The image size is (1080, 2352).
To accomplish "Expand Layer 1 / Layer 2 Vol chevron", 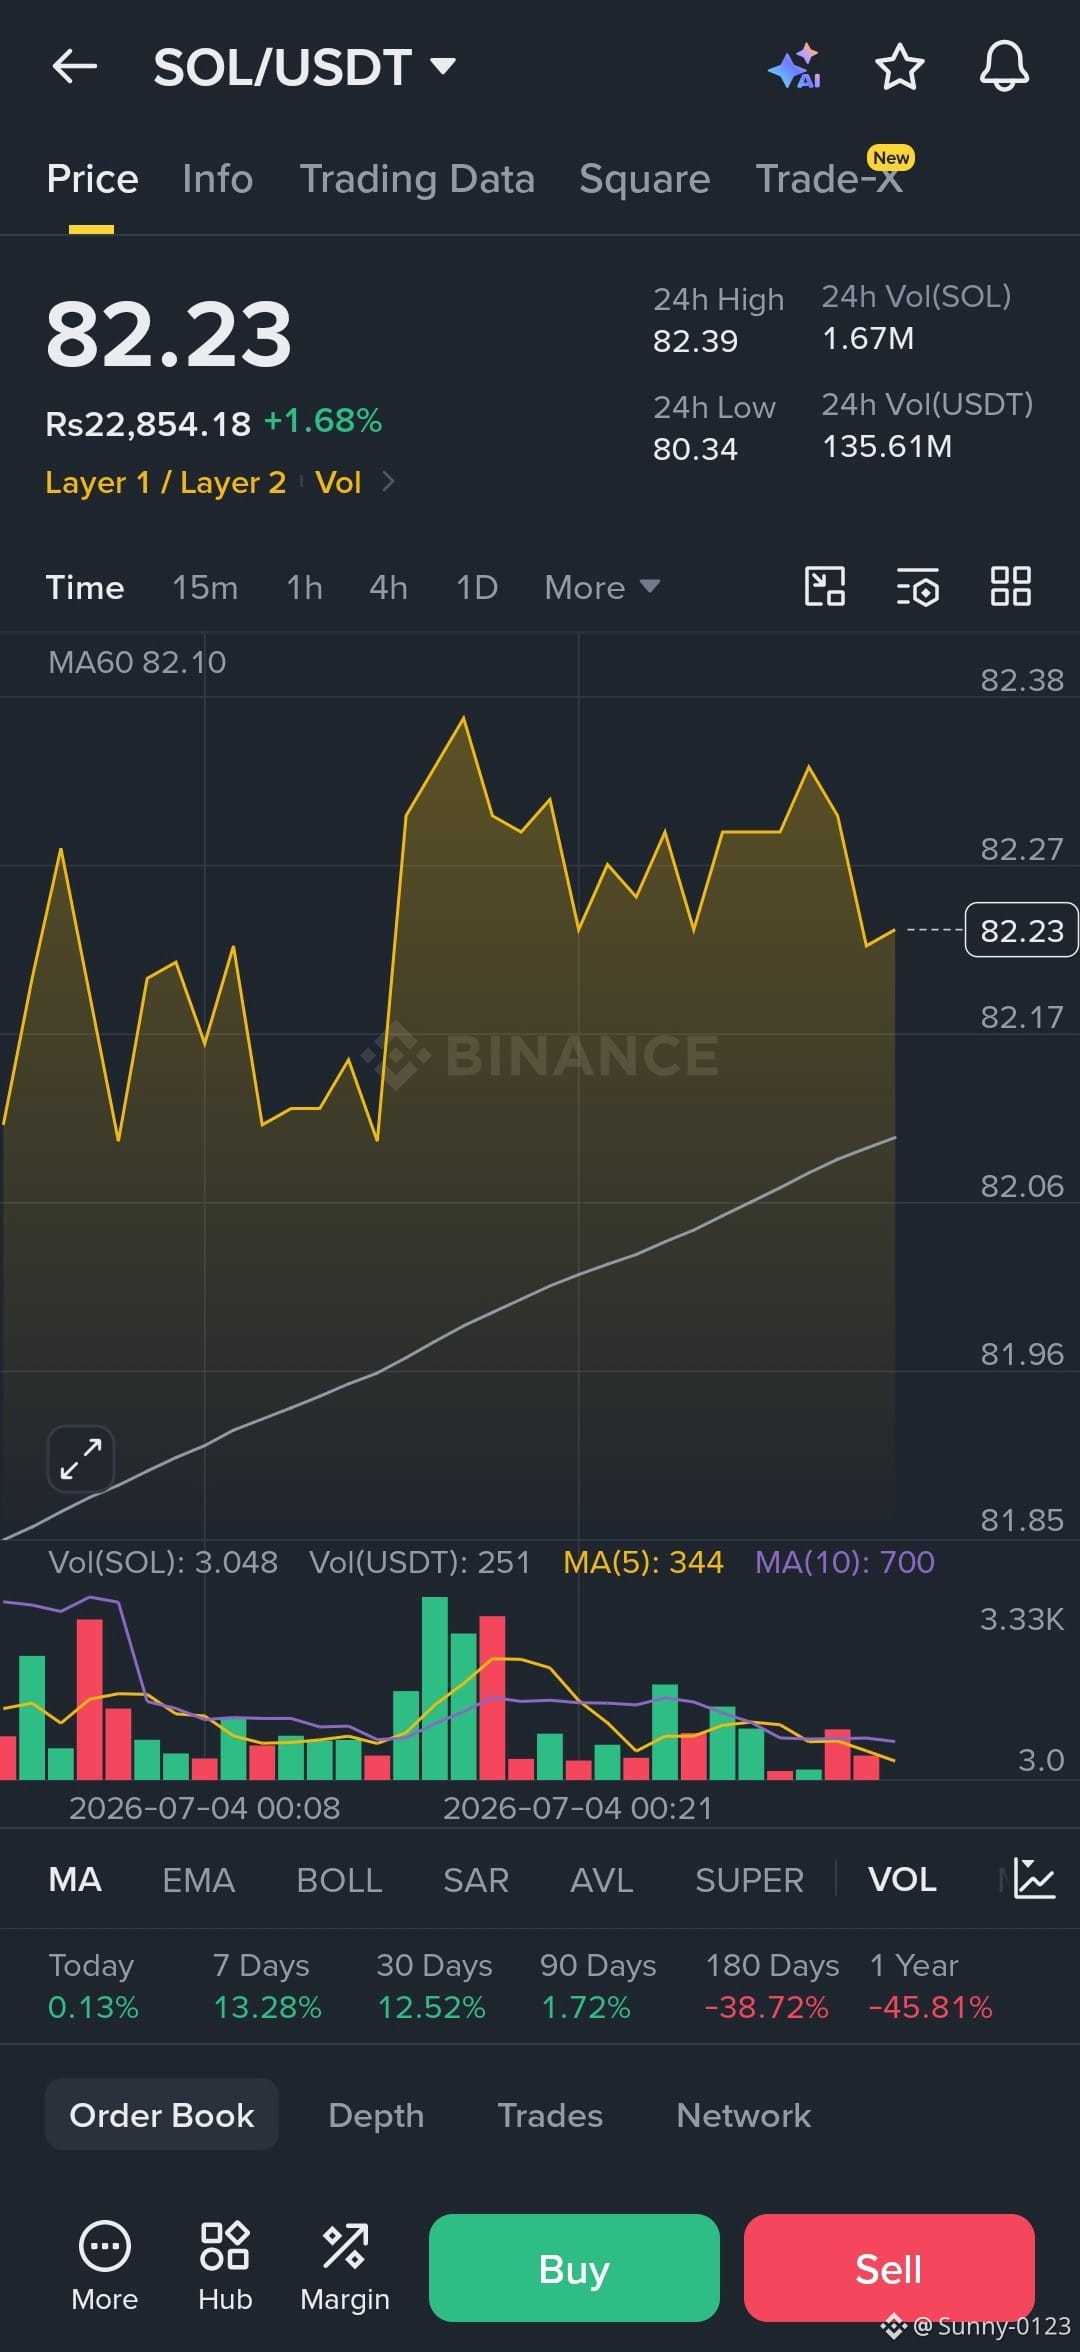I will 389,482.
